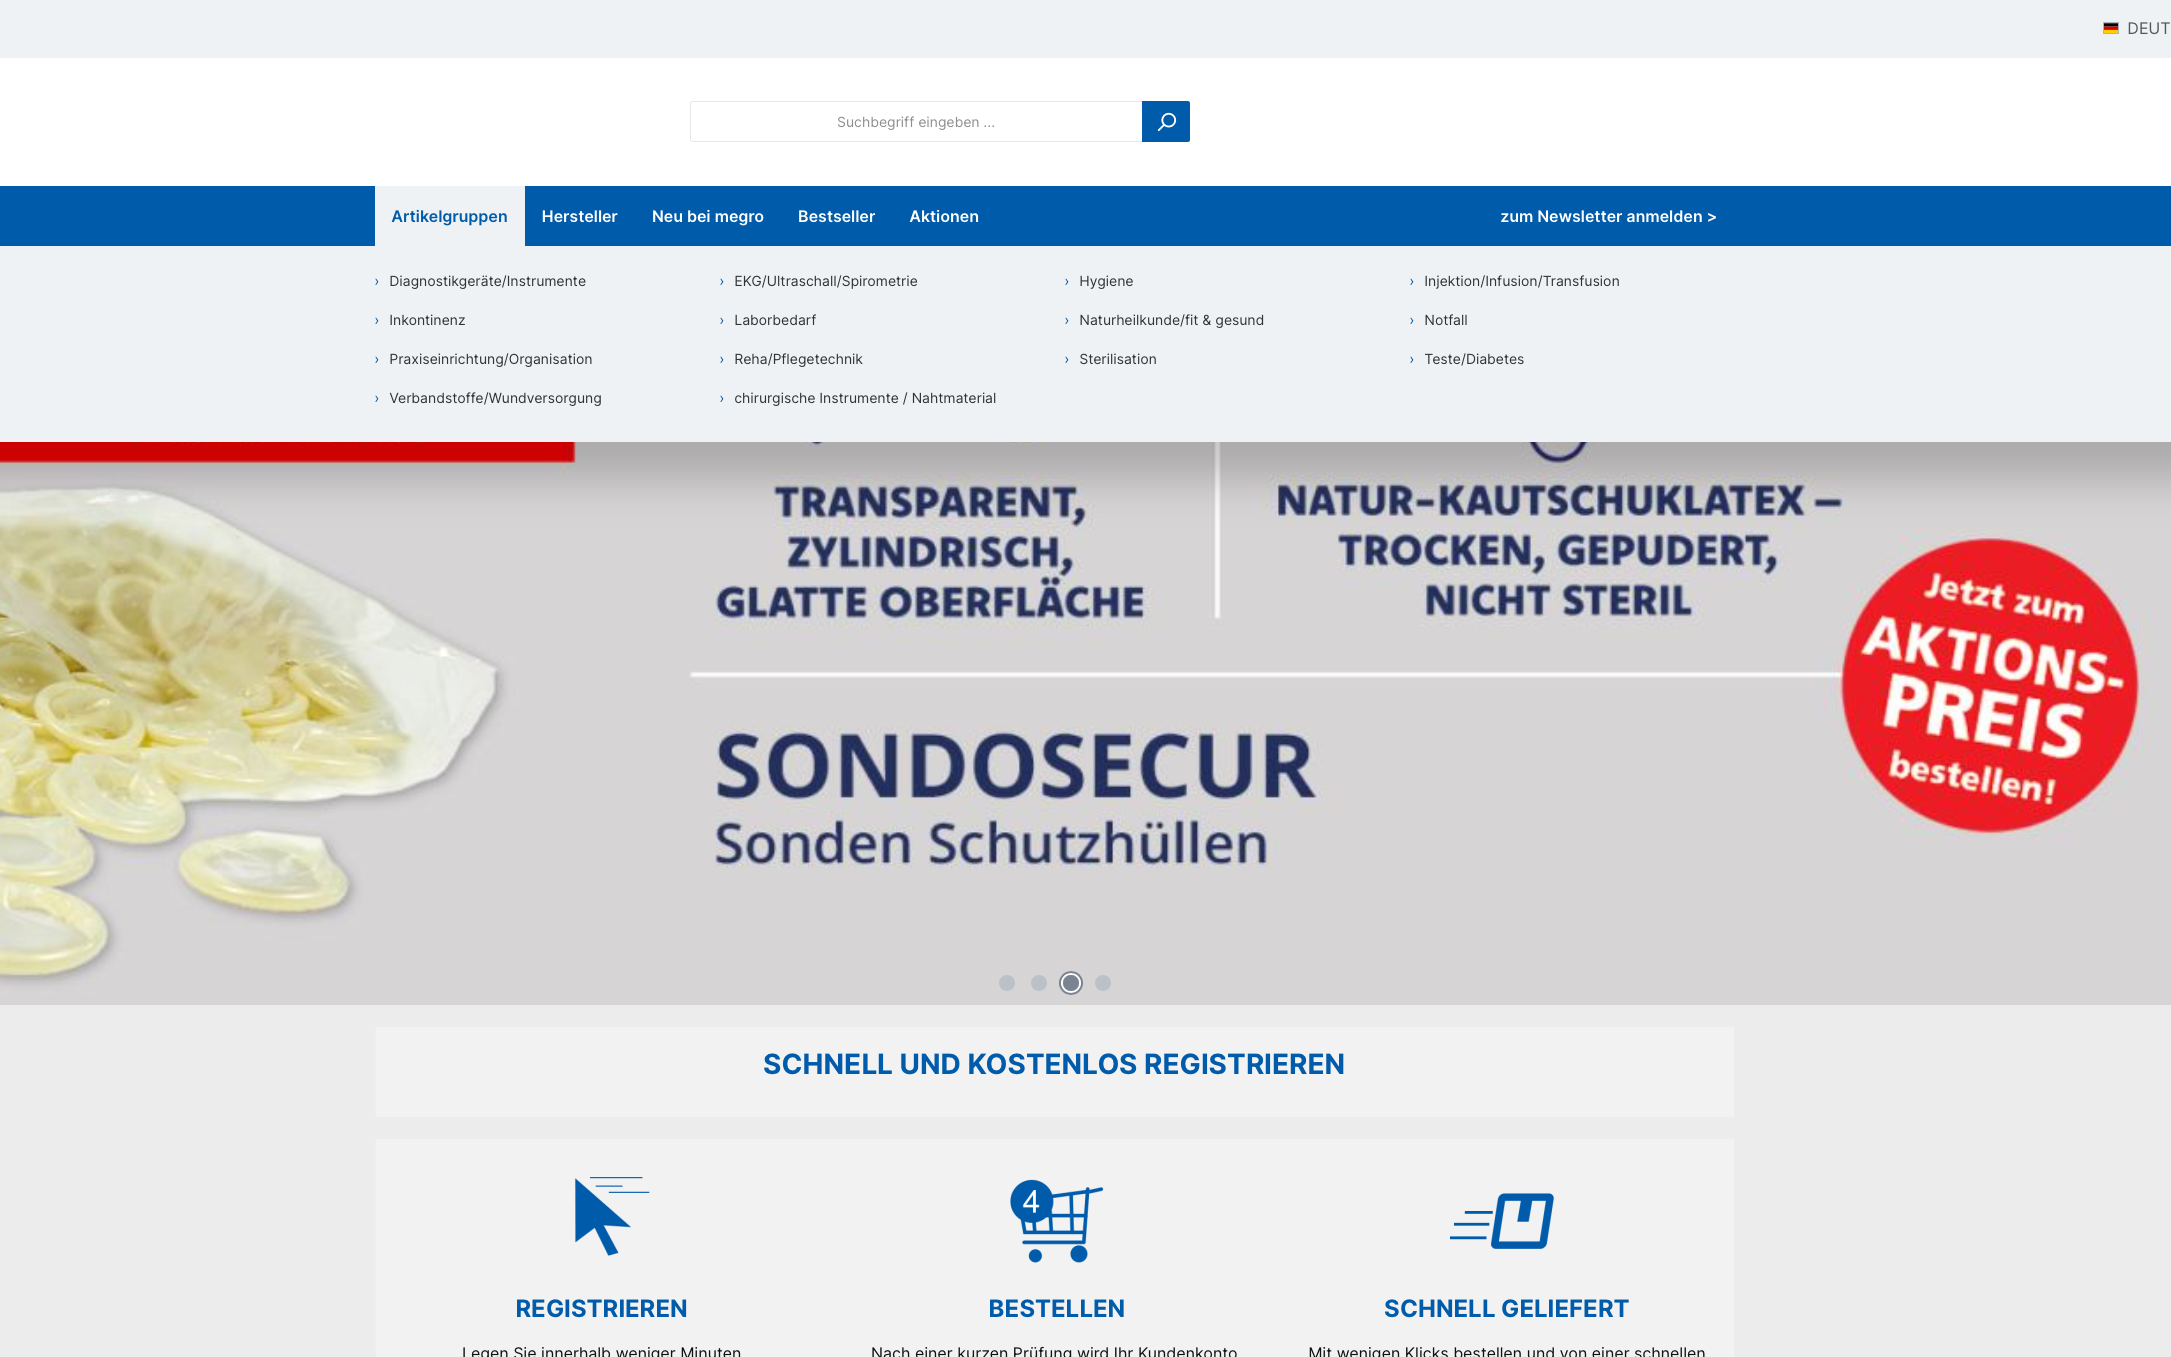The width and height of the screenshot is (2171, 1357).
Task: Click Schnell und kostenlos registrieren heading
Action: click(1053, 1064)
